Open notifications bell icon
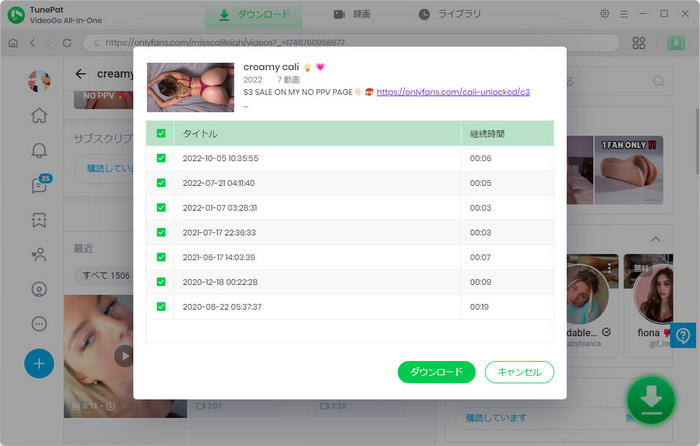 [39, 150]
